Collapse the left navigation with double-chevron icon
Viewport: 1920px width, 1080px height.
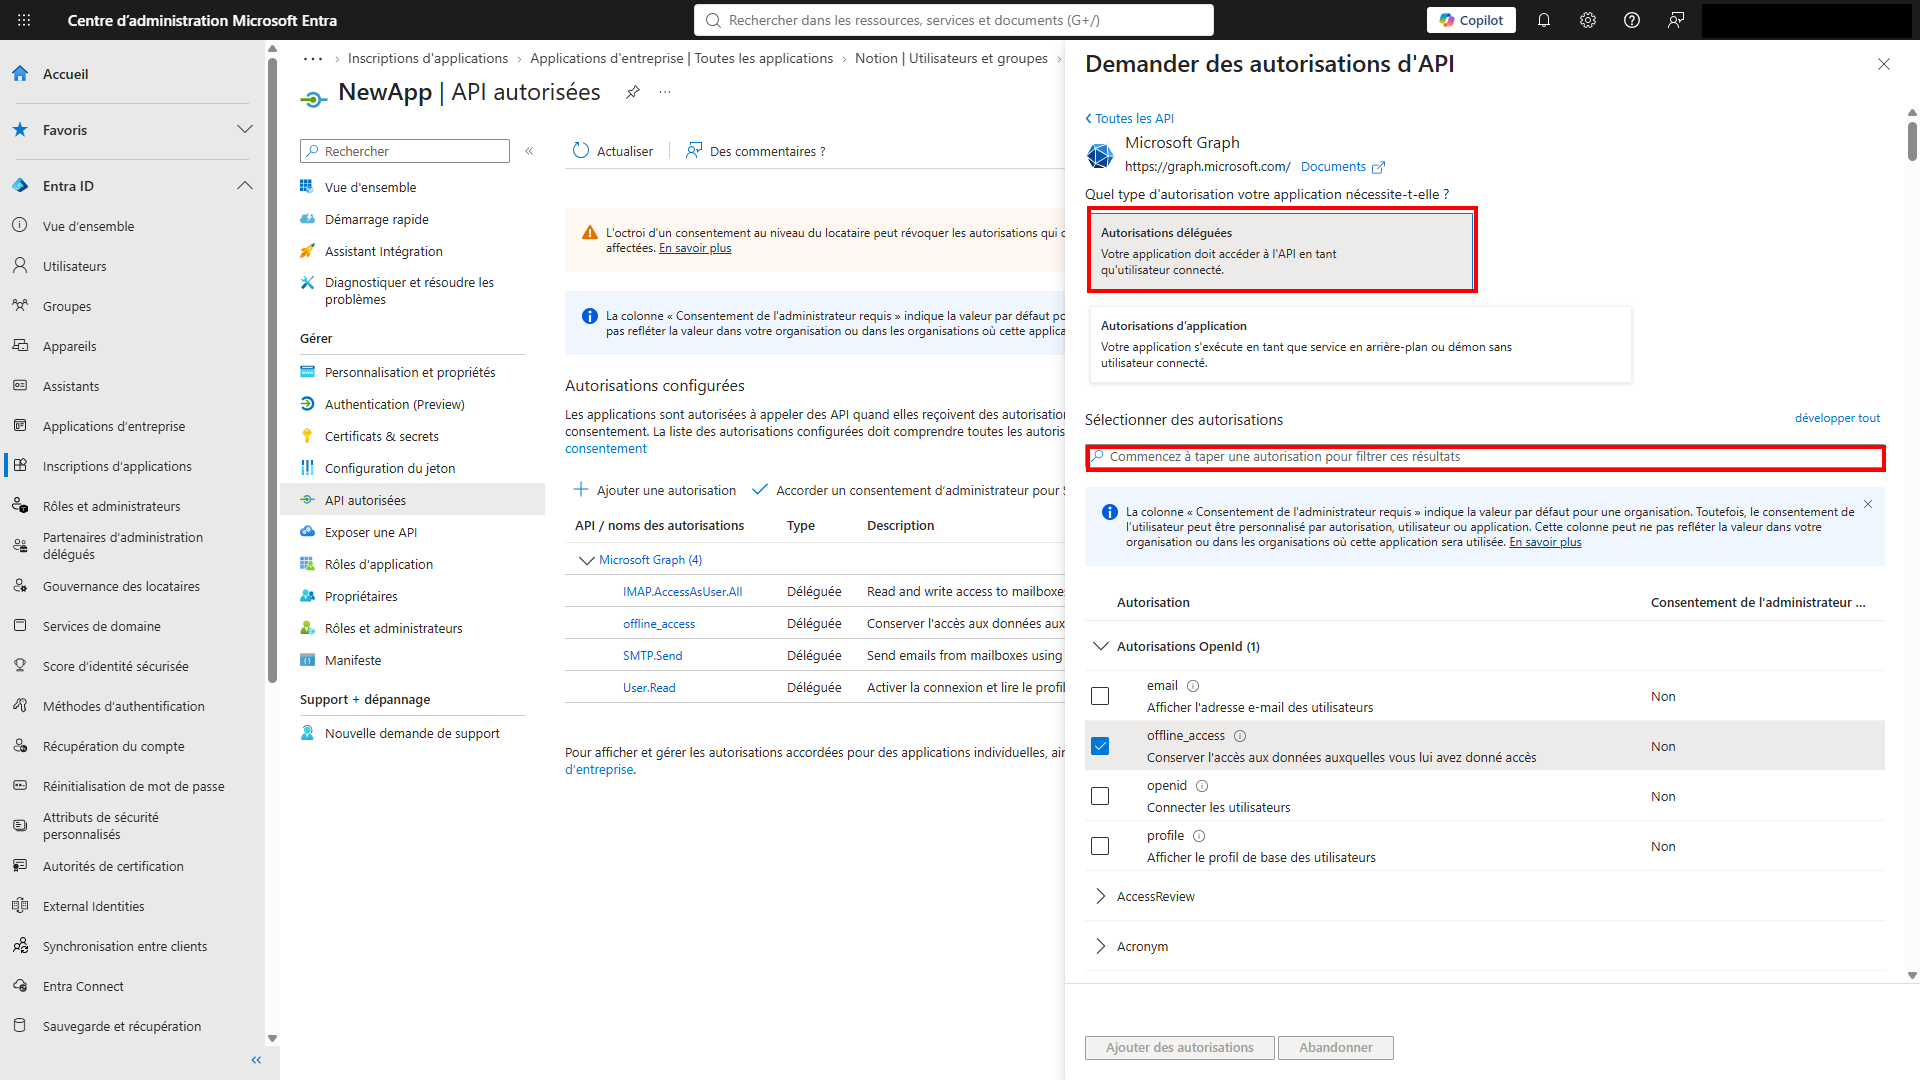coord(256,1060)
